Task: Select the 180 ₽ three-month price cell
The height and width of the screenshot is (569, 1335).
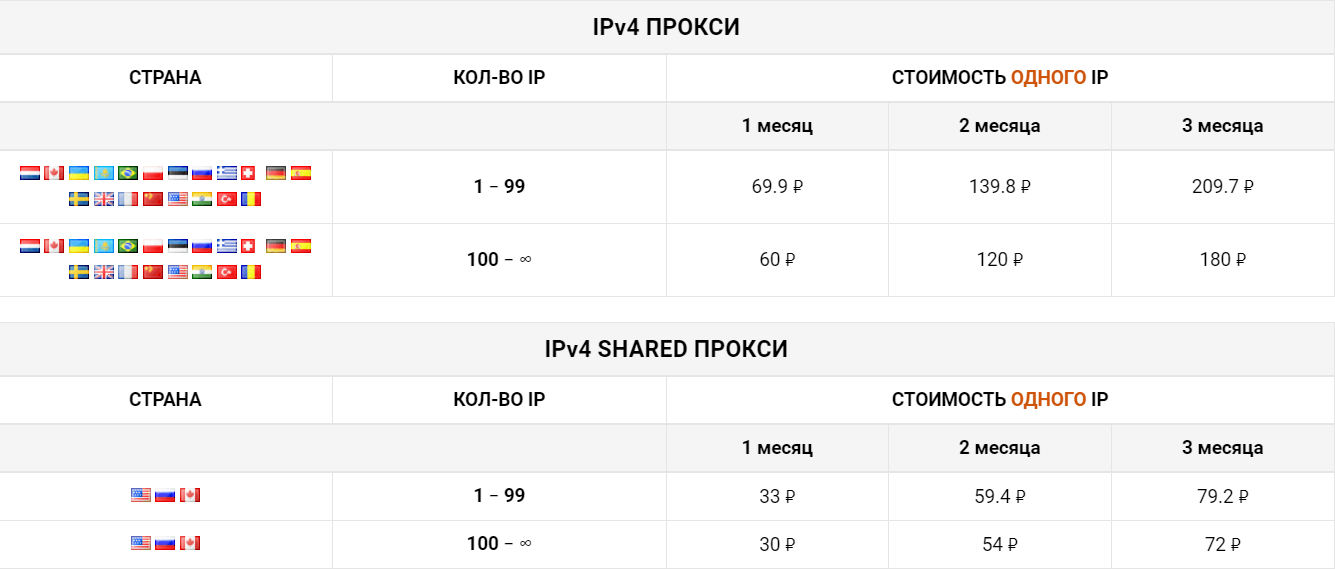Action: pyautogui.click(x=1222, y=260)
